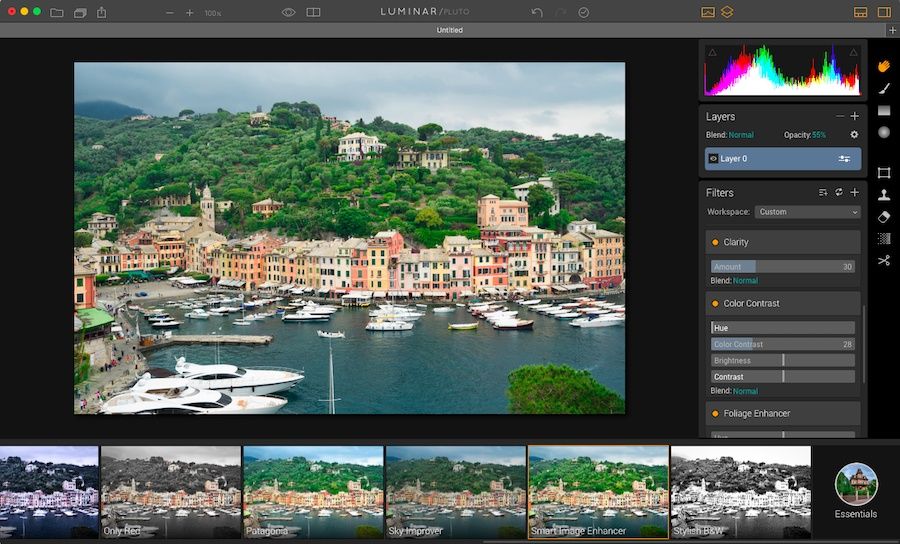
Task: Adjust the Clarity Amount slider
Action: click(x=783, y=266)
